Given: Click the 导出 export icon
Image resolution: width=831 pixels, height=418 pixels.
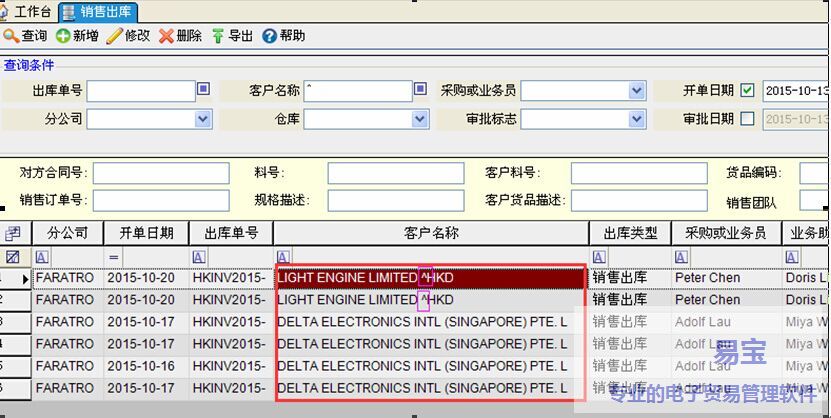Looking at the screenshot, I should point(218,36).
